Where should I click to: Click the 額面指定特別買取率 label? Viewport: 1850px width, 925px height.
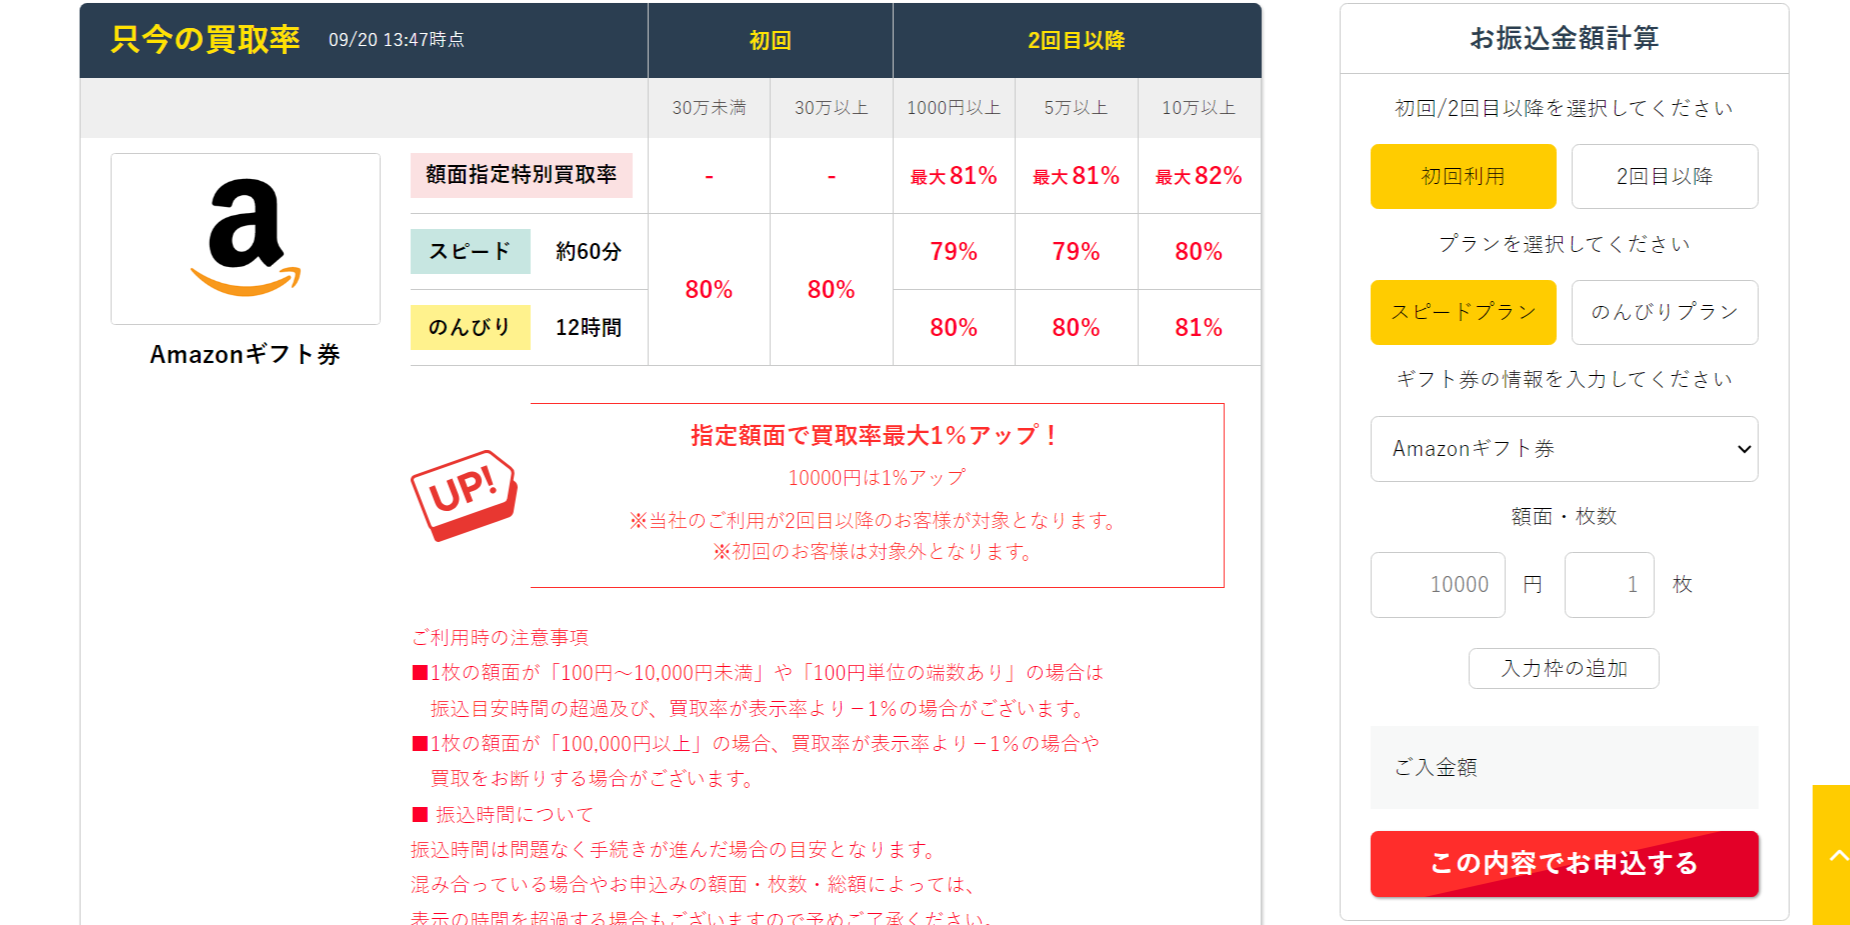tap(521, 175)
